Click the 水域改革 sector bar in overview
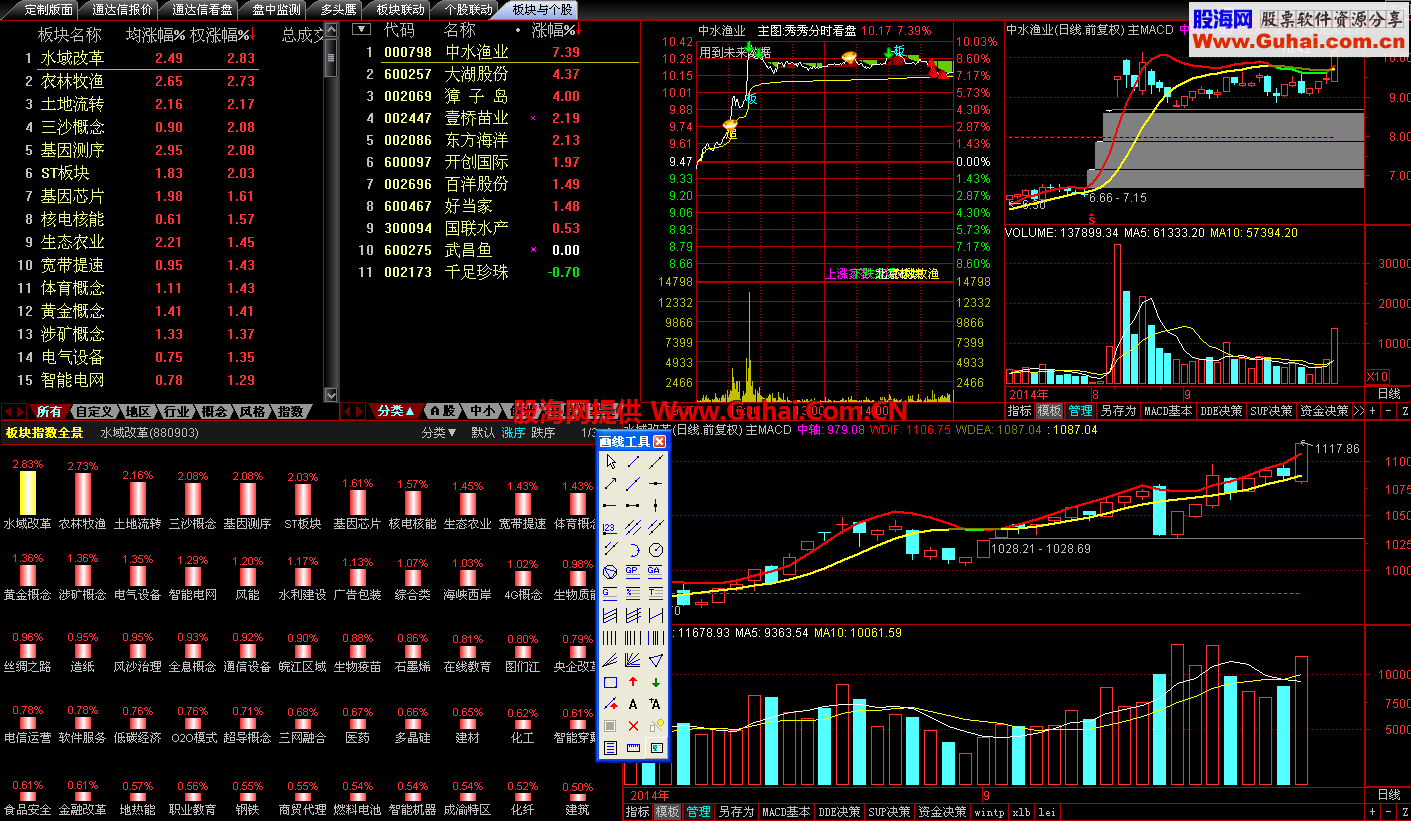 pyautogui.click(x=28, y=493)
